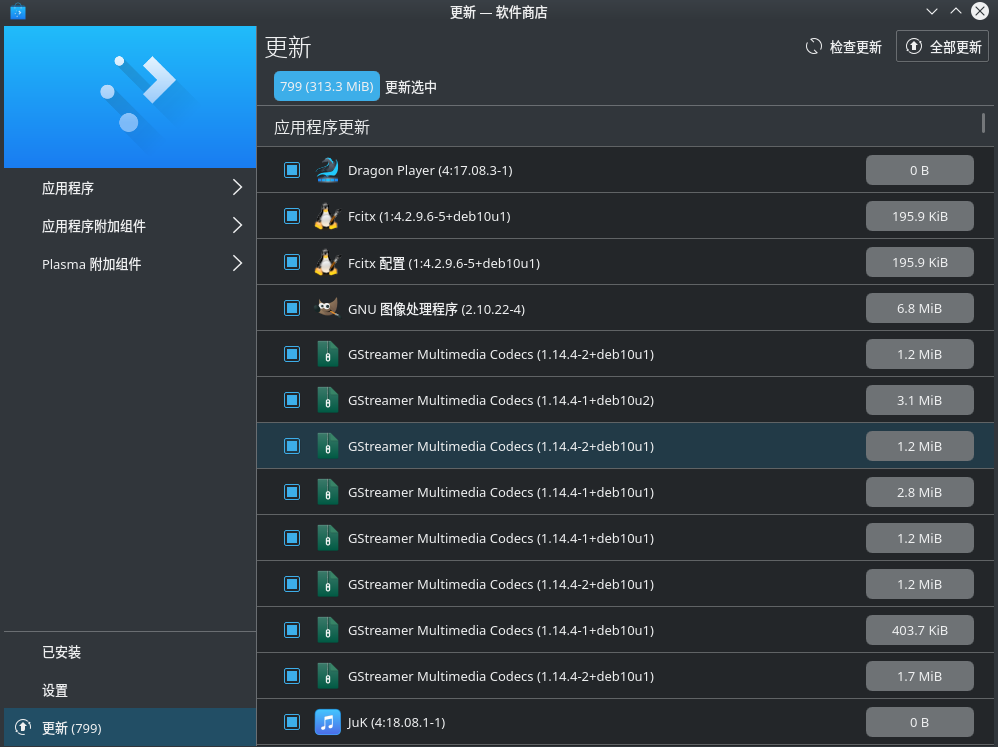Click the 6.8 MiB size button for GIMP
Viewport: 998px width, 747px height.
[x=919, y=308]
